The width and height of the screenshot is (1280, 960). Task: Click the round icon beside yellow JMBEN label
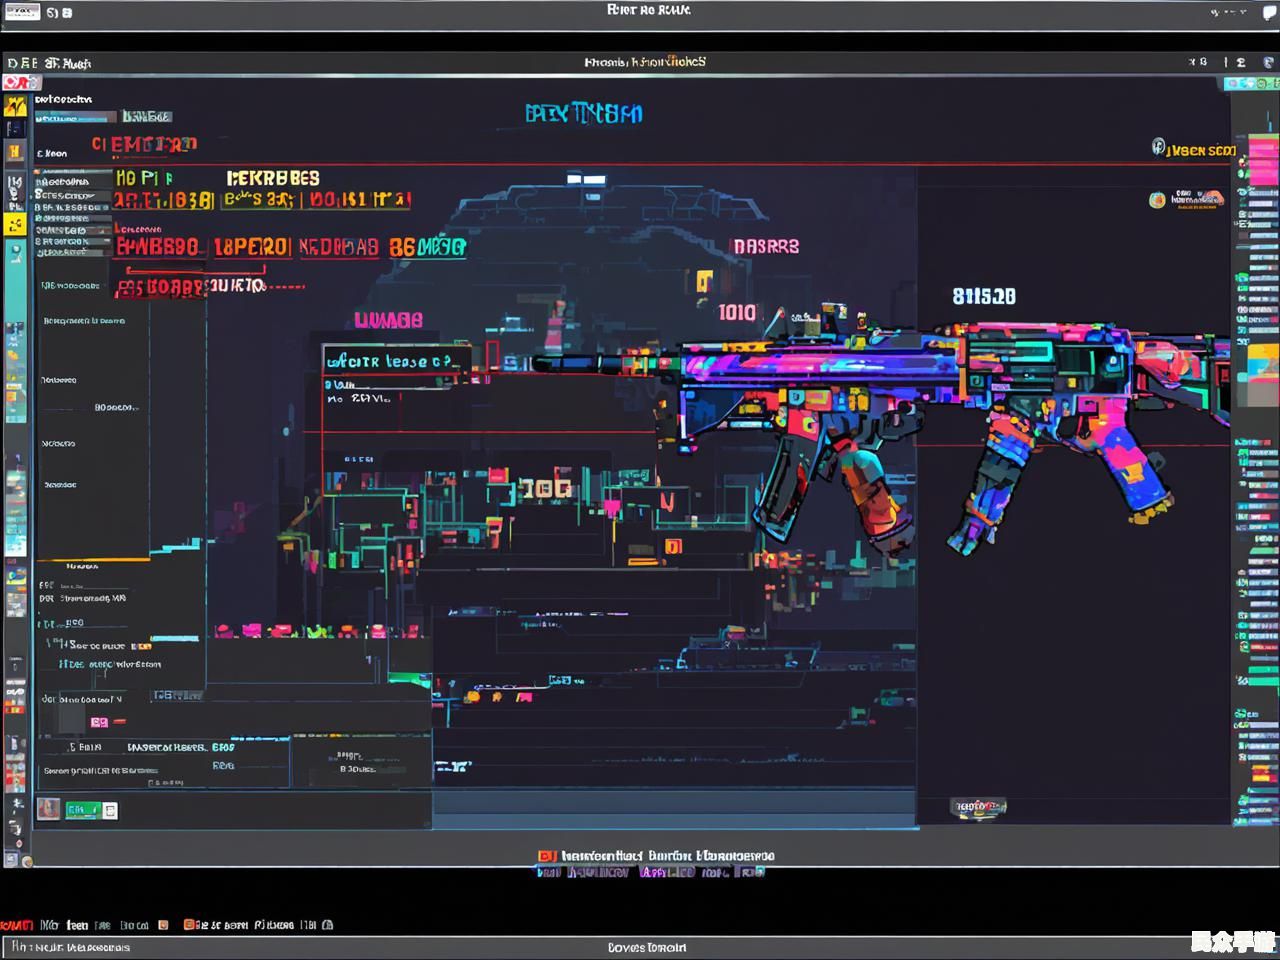click(x=1158, y=148)
